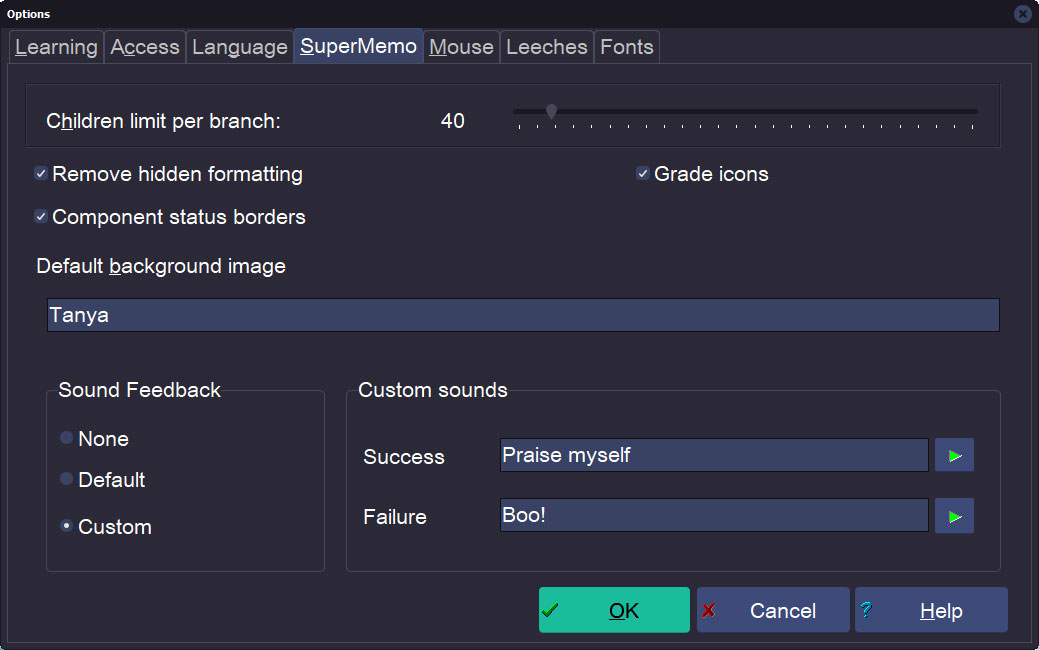Open the Fonts tab

pos(627,47)
